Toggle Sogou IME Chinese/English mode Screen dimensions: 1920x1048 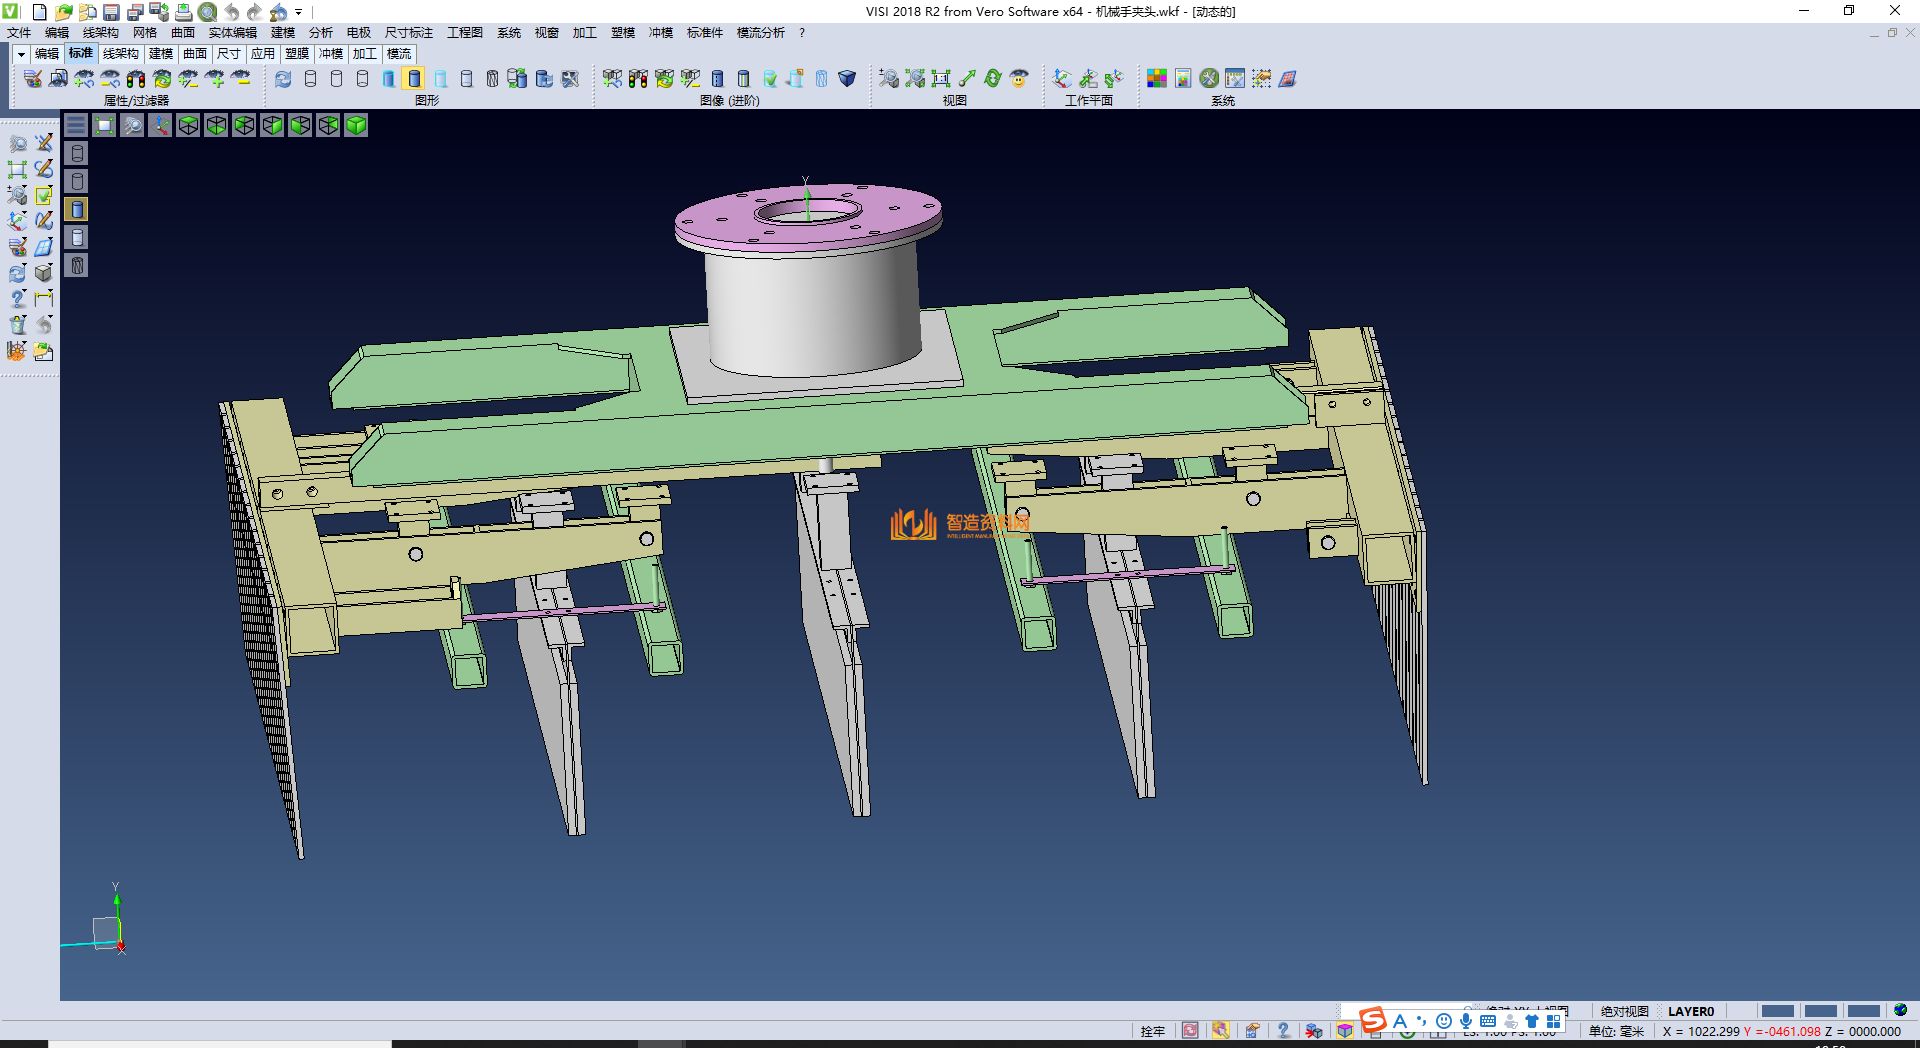pyautogui.click(x=1400, y=1021)
